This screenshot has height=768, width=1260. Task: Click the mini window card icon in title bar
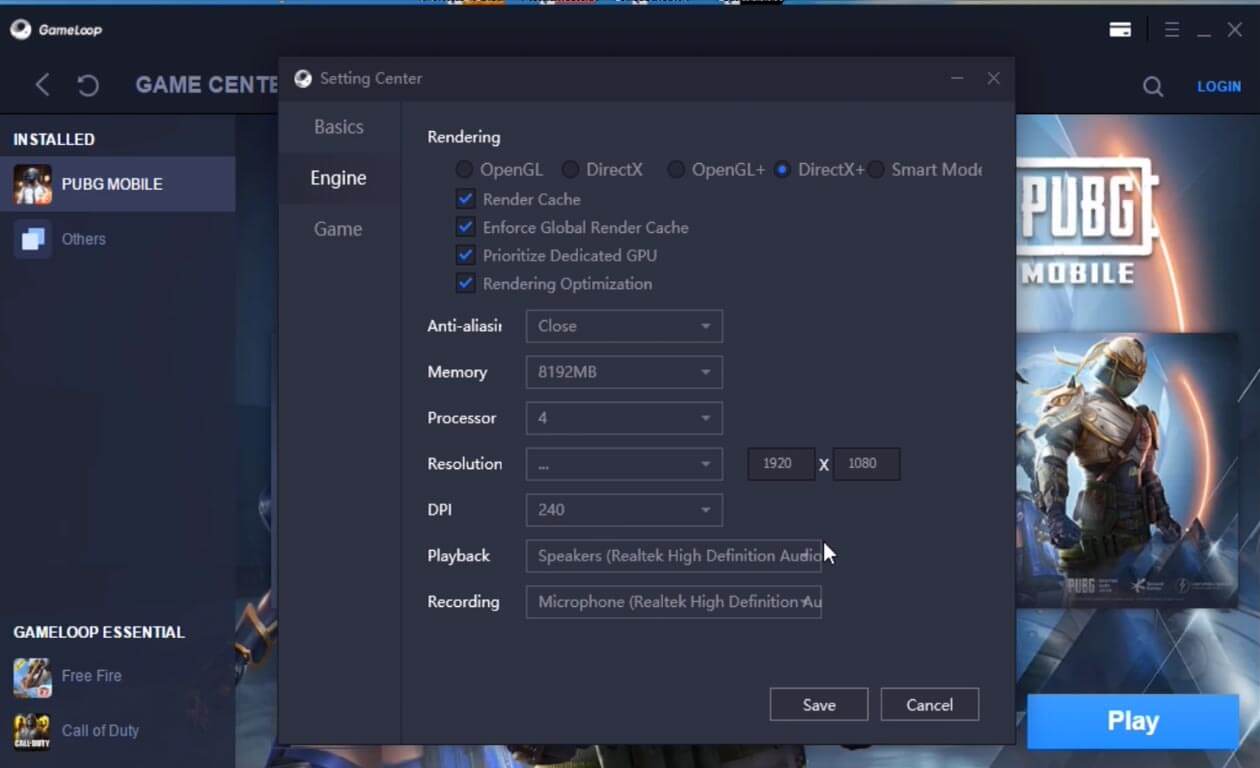pyautogui.click(x=1120, y=30)
